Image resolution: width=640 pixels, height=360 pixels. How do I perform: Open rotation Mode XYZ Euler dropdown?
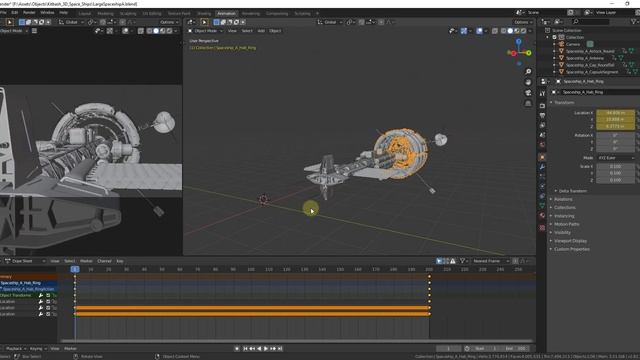click(616, 158)
